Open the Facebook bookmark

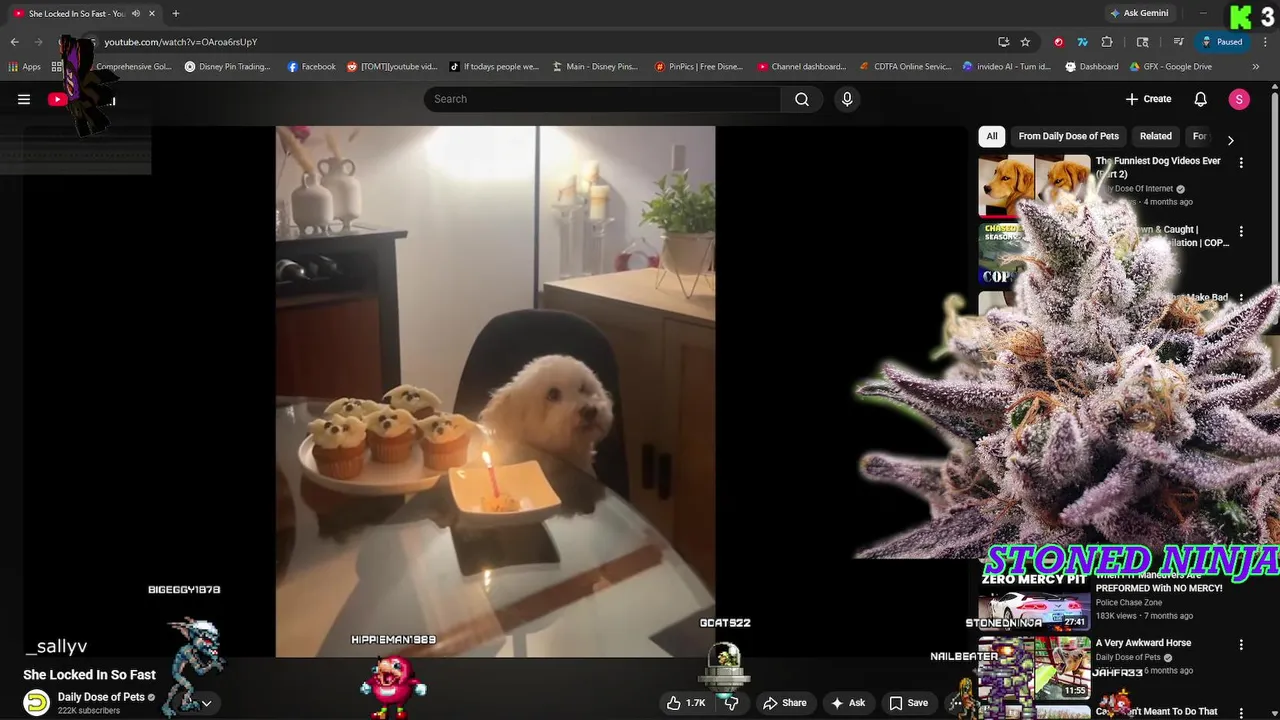tap(311, 67)
